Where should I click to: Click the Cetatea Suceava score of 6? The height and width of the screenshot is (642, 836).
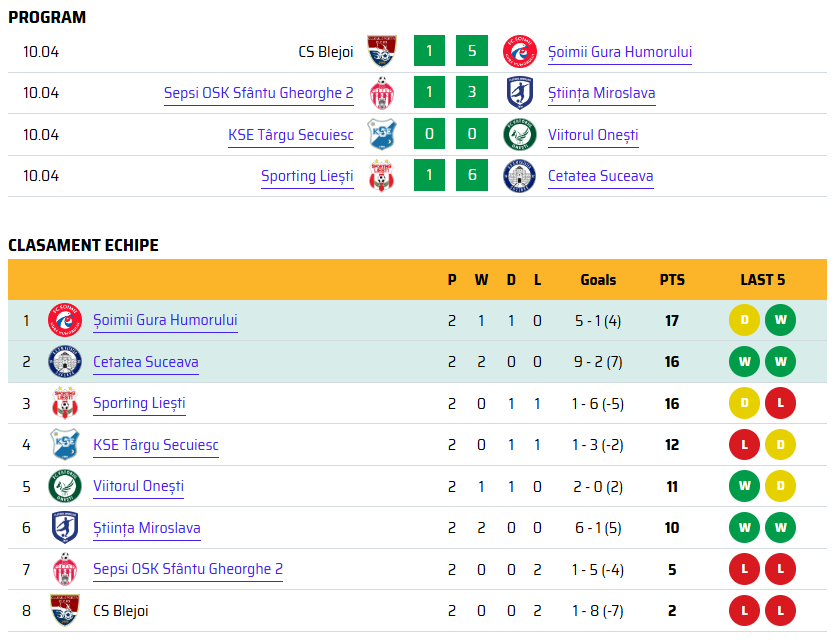(x=472, y=175)
